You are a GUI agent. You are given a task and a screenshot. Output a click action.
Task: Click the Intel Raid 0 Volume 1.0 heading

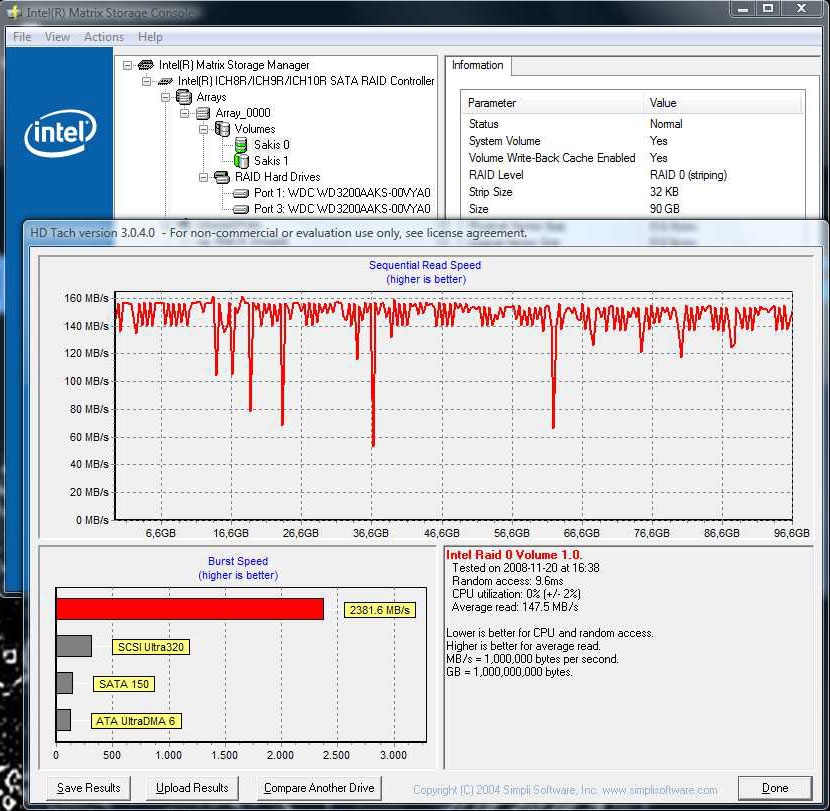[x=513, y=555]
